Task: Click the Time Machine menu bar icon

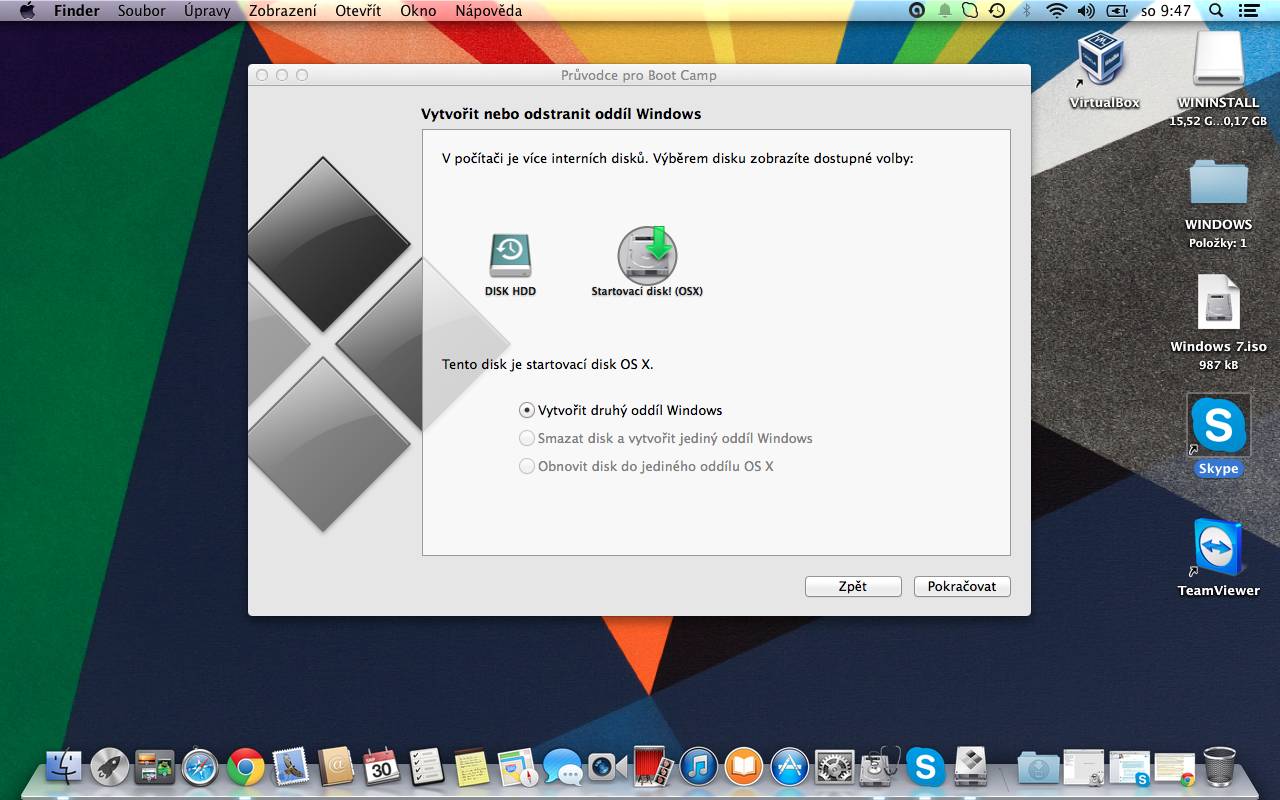Action: coord(996,11)
